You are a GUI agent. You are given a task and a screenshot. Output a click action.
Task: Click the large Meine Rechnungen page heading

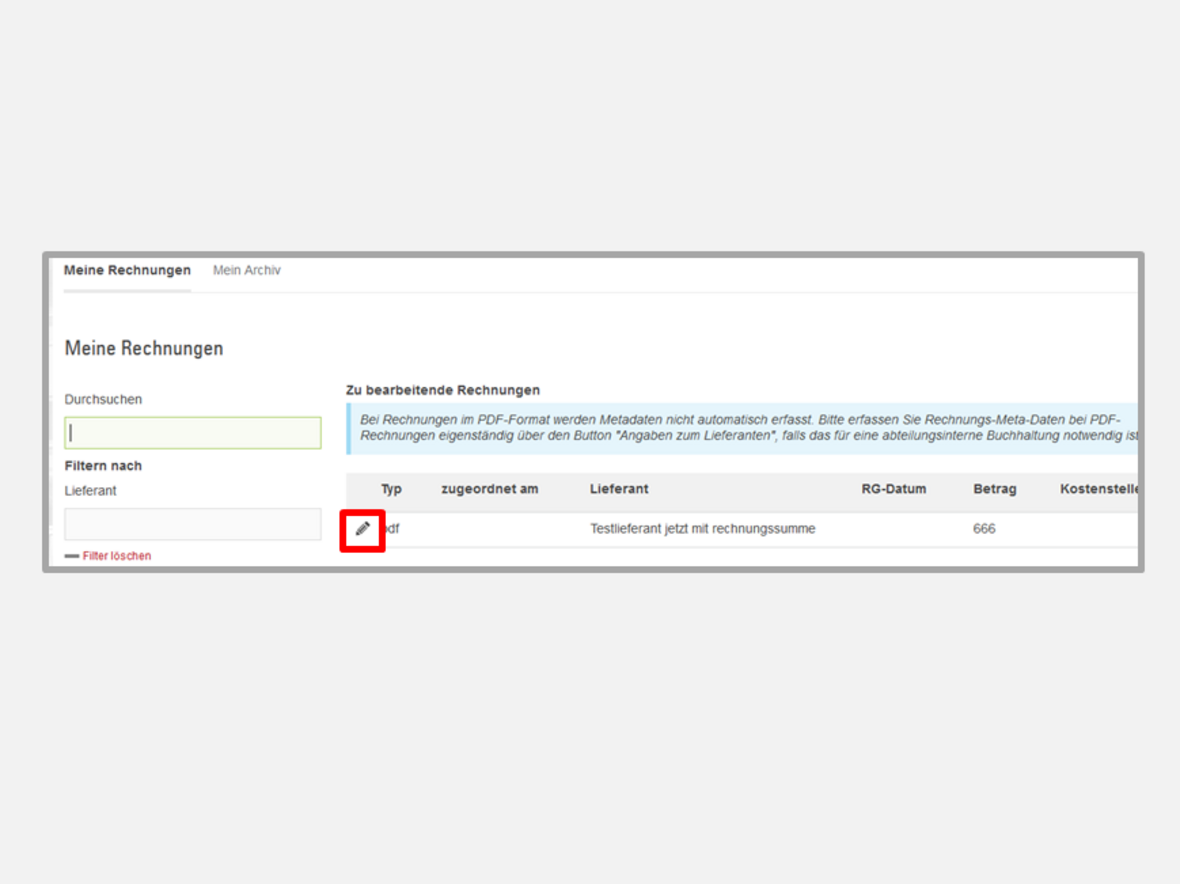click(x=144, y=348)
